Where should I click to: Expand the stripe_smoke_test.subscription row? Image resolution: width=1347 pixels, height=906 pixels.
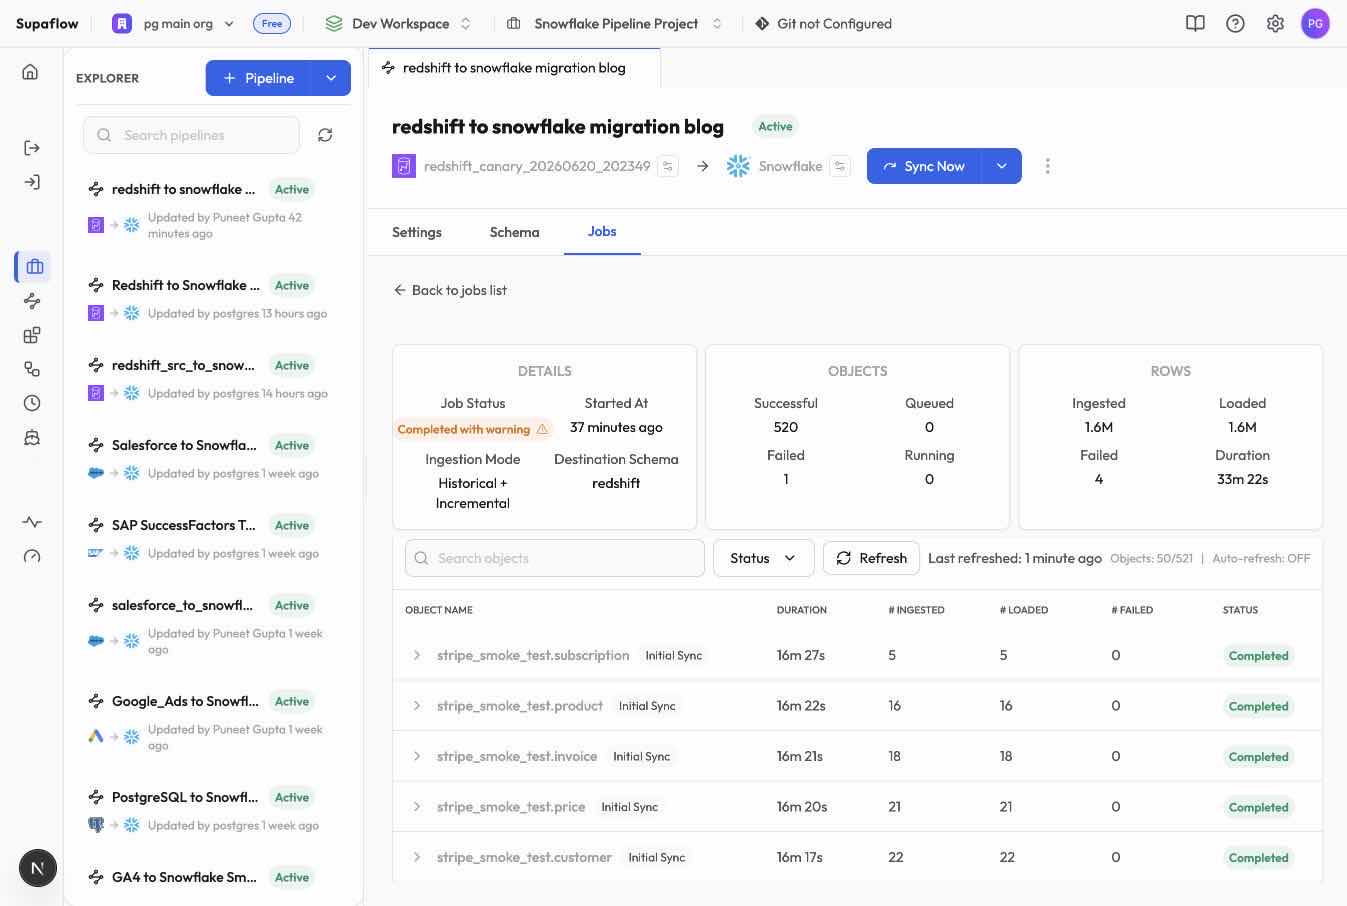(417, 655)
